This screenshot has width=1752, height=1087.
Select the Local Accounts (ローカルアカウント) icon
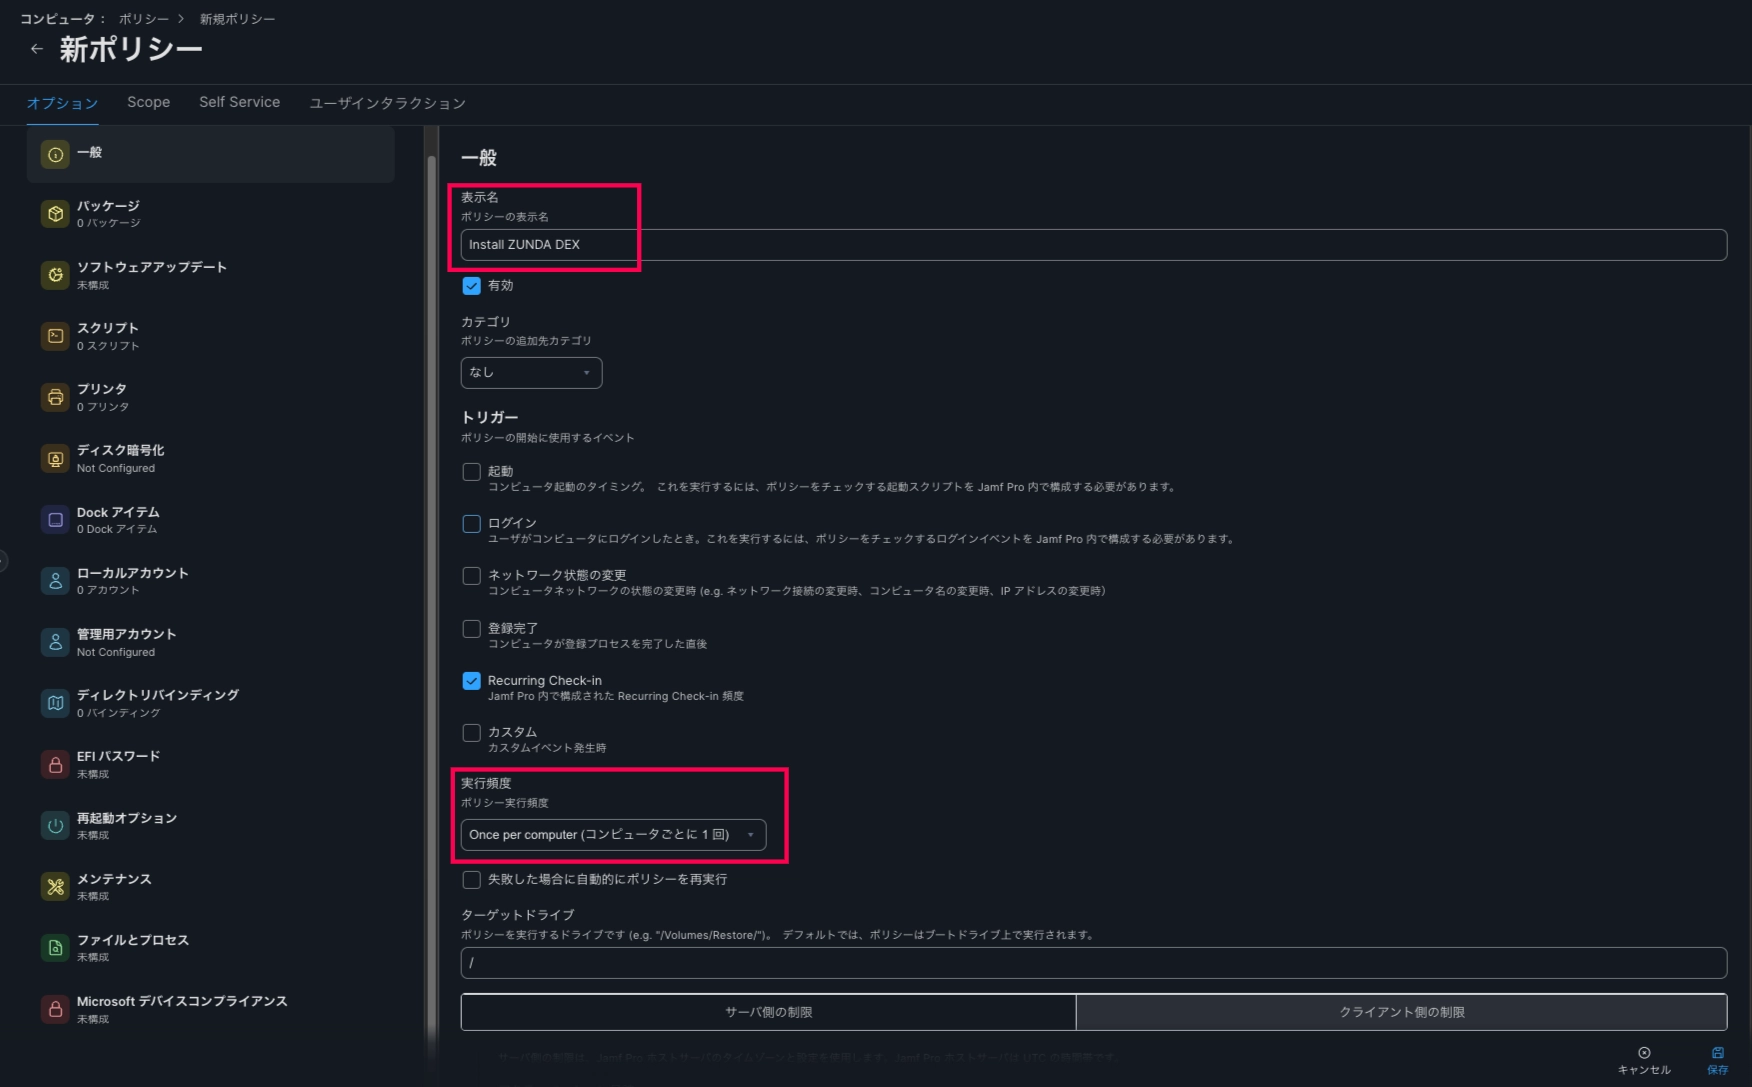55,581
